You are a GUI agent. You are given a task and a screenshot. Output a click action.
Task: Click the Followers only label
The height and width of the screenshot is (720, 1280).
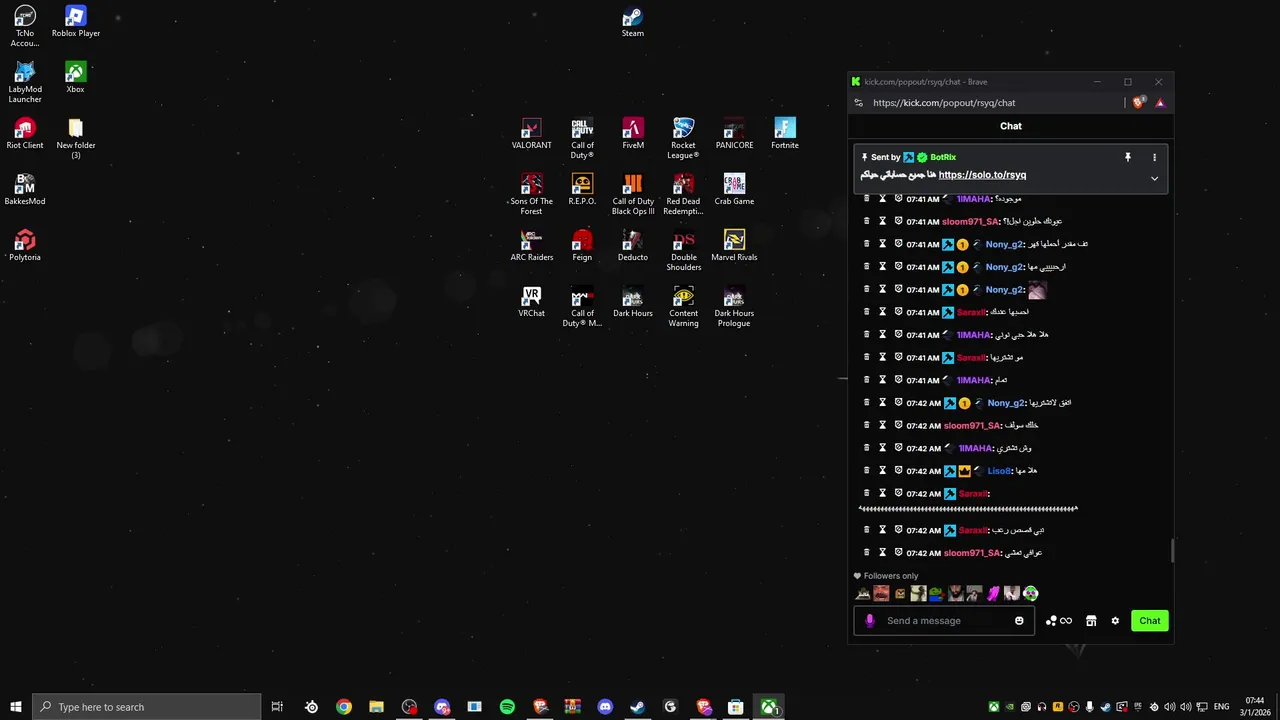(x=890, y=576)
